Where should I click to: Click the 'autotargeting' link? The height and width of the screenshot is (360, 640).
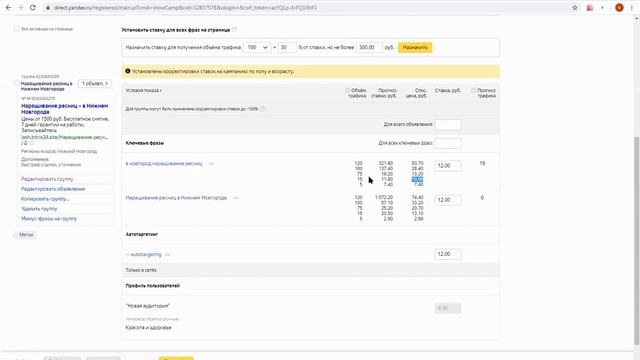tap(146, 255)
